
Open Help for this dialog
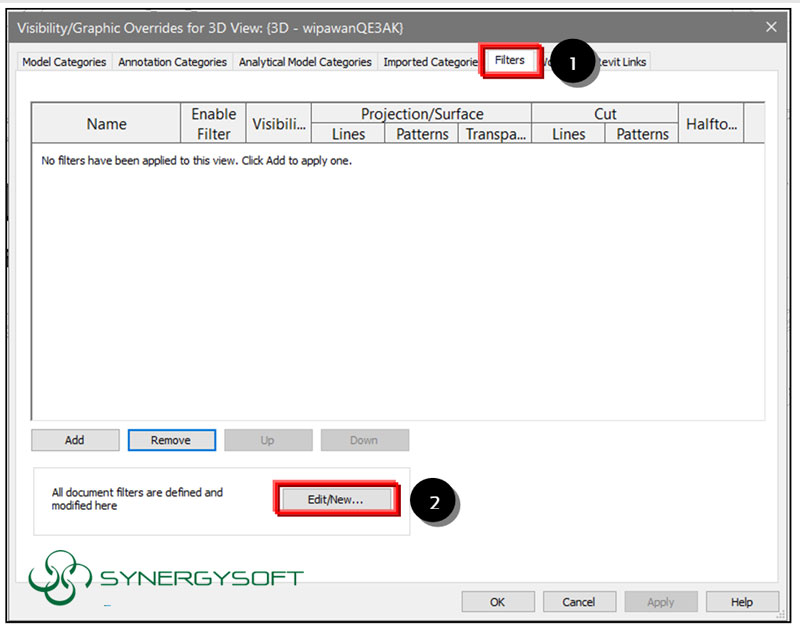[742, 602]
